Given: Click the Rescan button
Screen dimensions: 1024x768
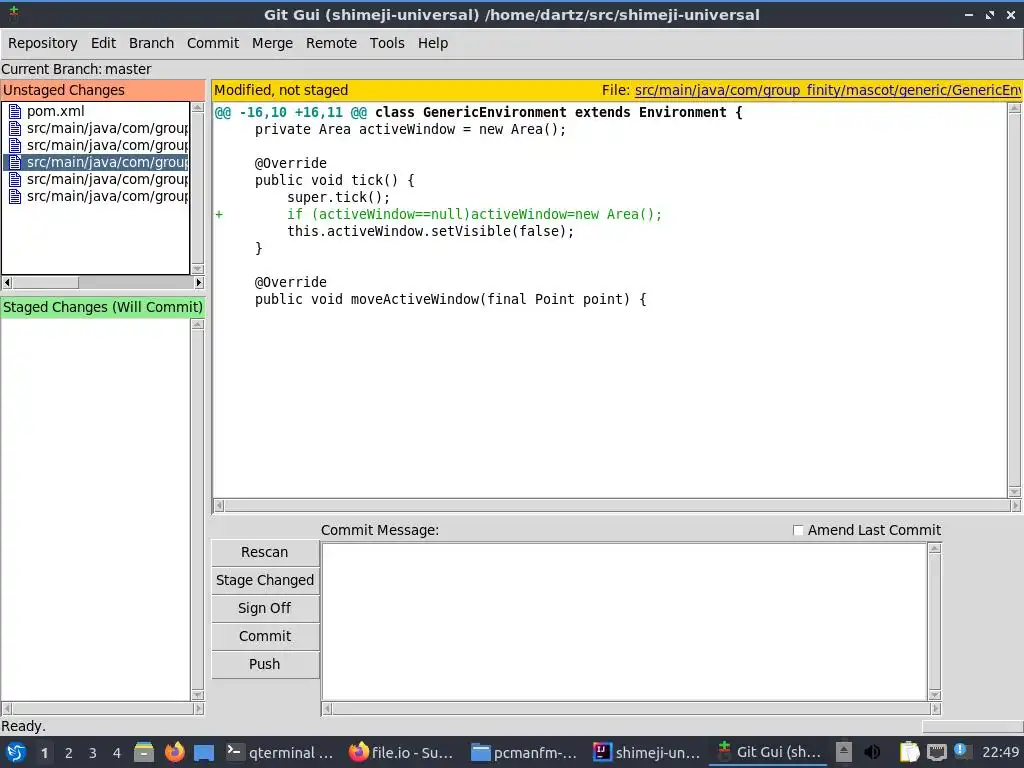Looking at the screenshot, I should (264, 552).
